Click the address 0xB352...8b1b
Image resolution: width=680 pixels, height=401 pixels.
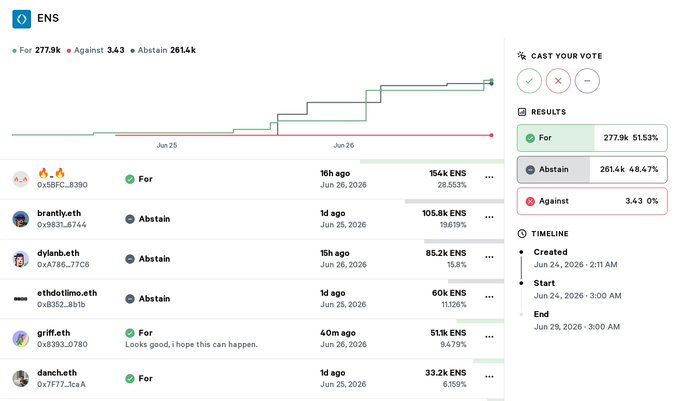(x=61, y=304)
